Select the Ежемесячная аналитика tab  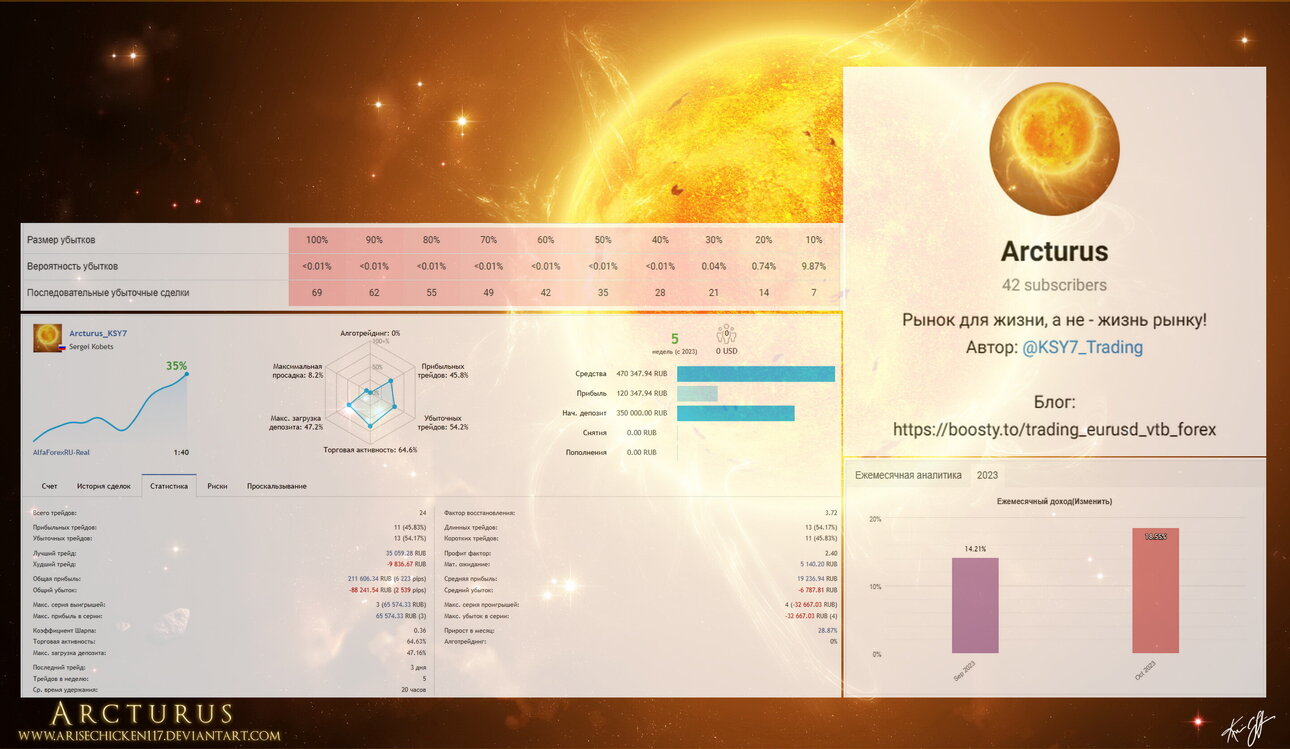(x=908, y=475)
